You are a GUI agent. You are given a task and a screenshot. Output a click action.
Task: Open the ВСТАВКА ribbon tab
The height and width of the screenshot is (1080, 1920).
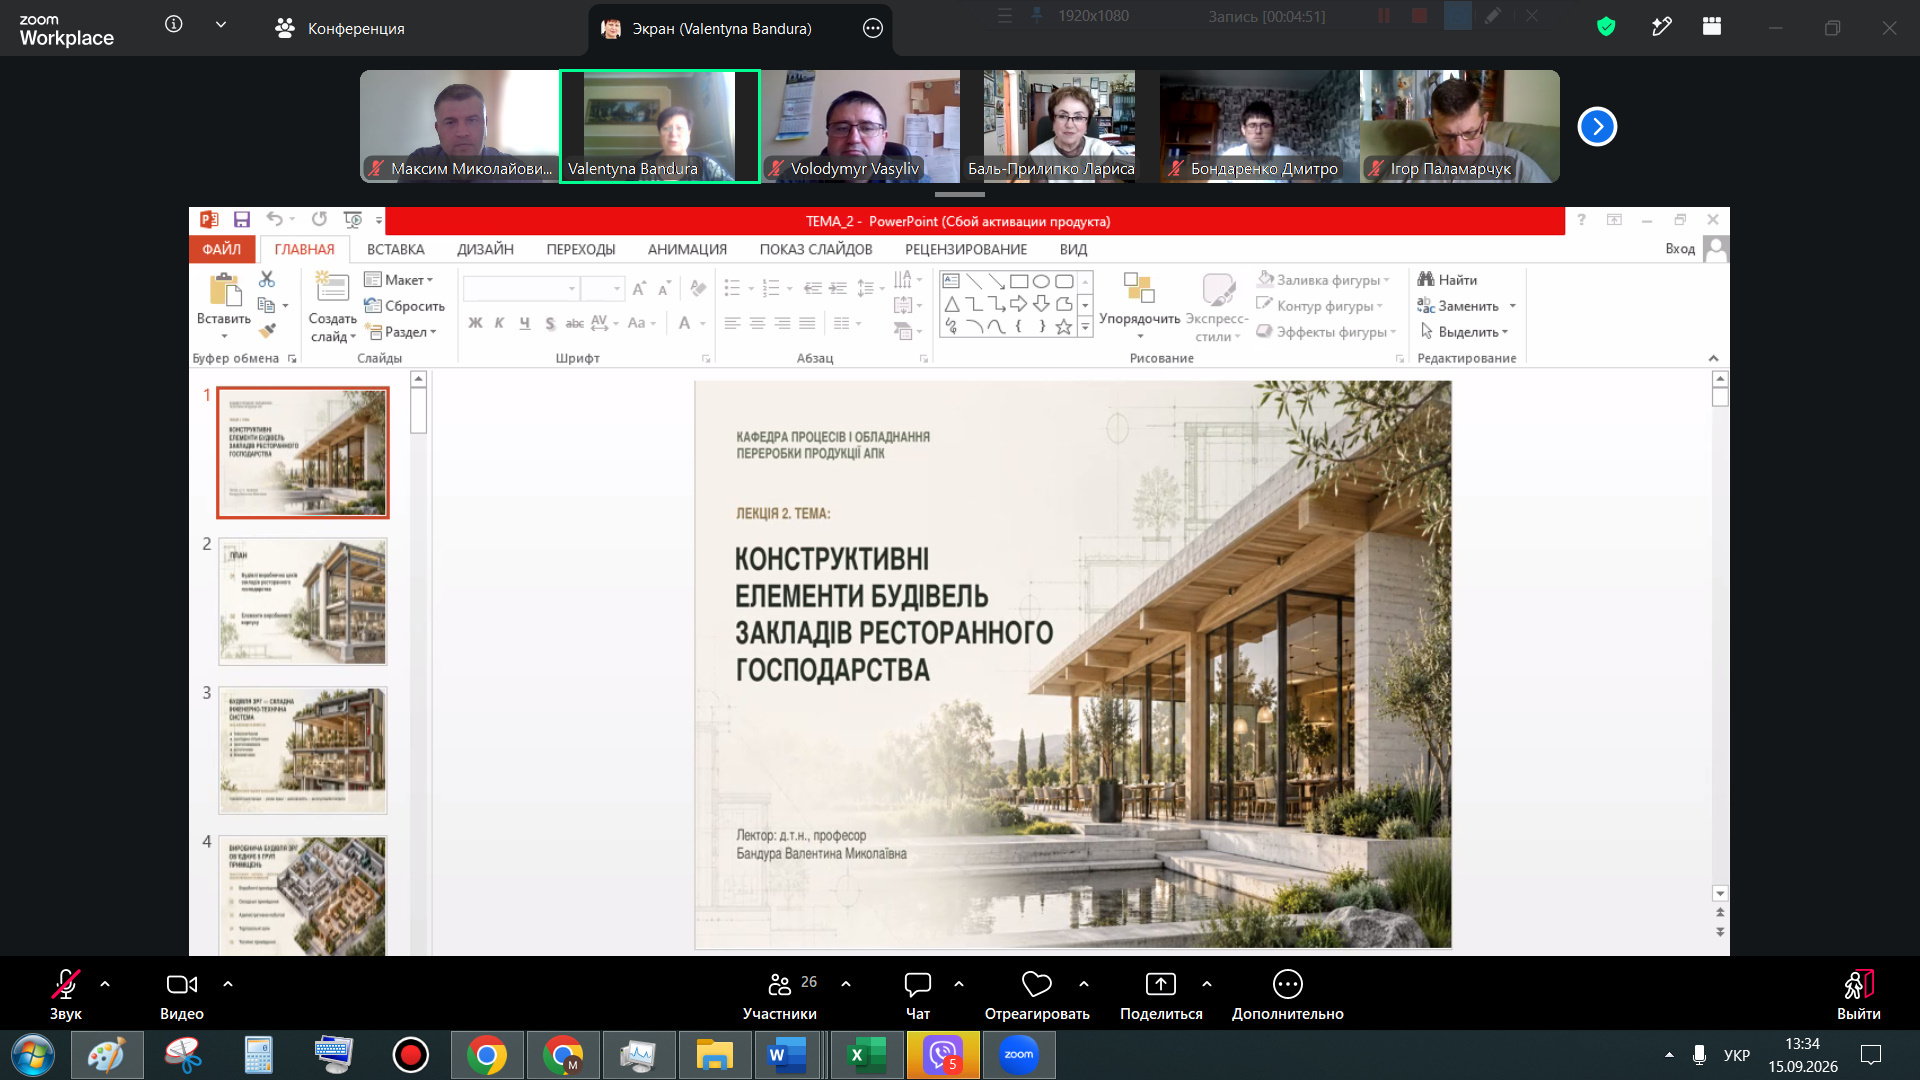click(x=395, y=249)
